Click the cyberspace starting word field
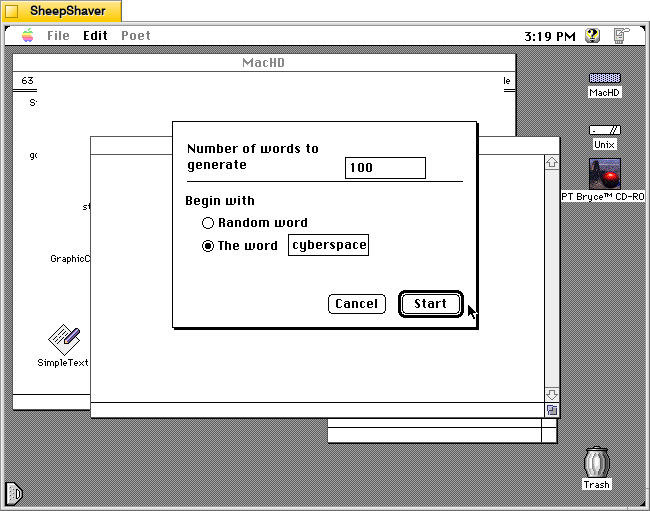This screenshot has height=511, width=650. 328,245
